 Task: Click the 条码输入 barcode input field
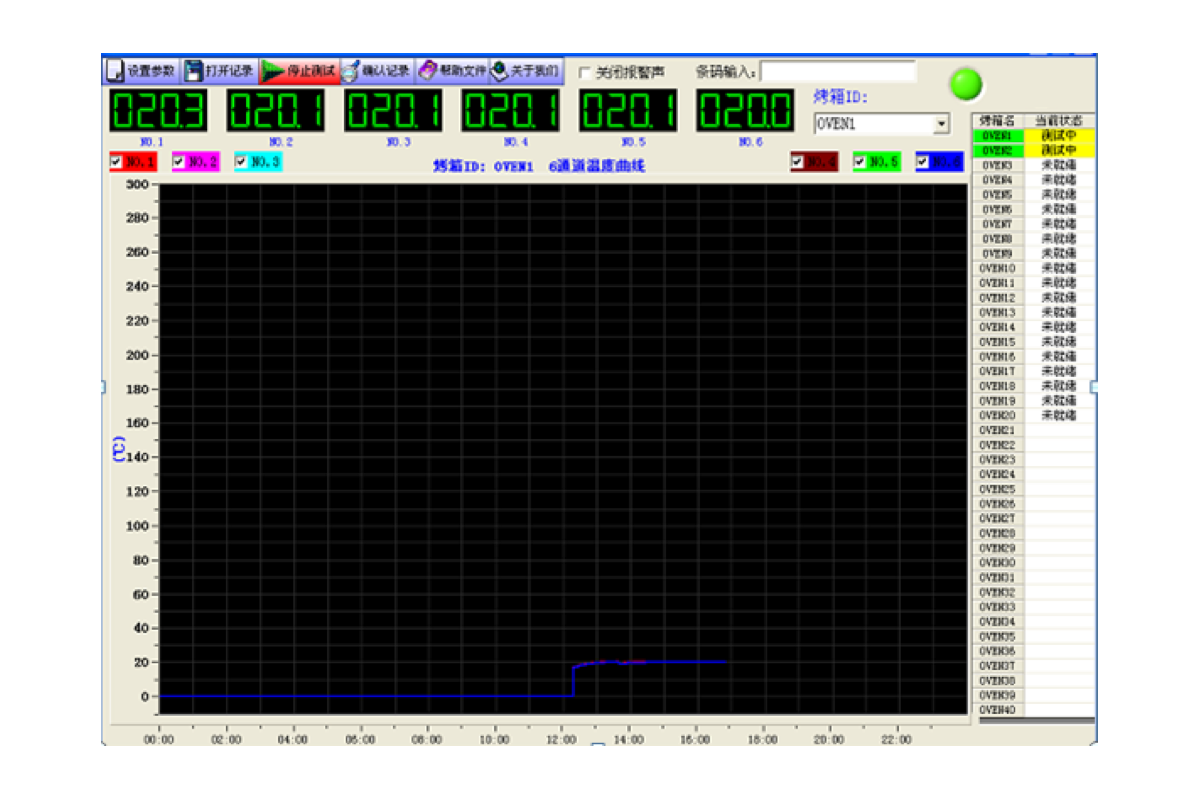coord(838,71)
